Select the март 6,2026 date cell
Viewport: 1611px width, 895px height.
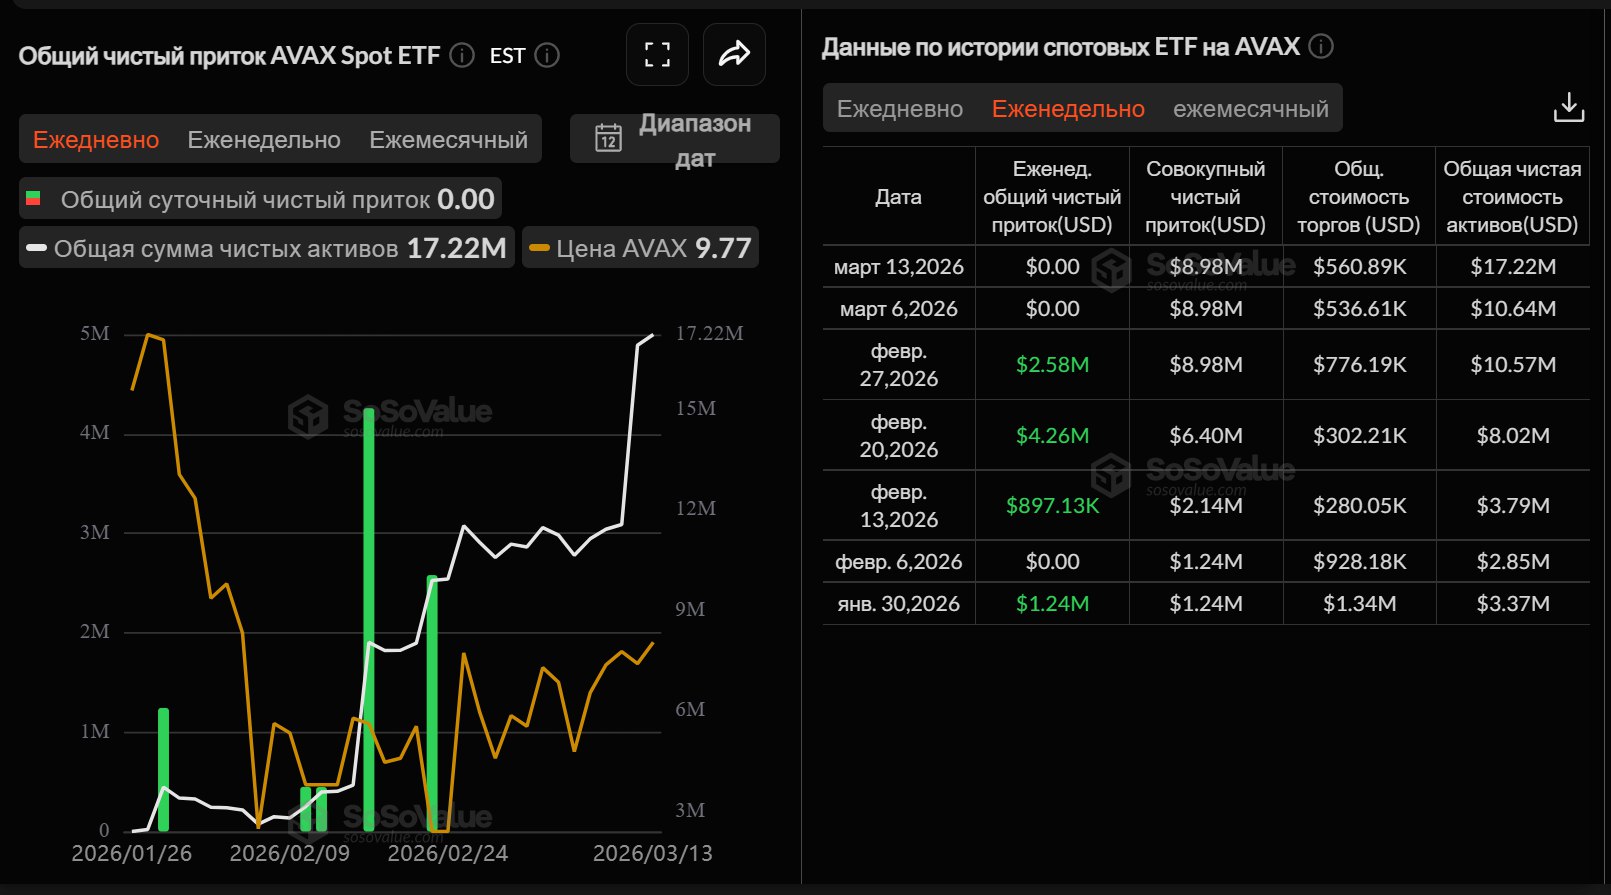point(898,309)
